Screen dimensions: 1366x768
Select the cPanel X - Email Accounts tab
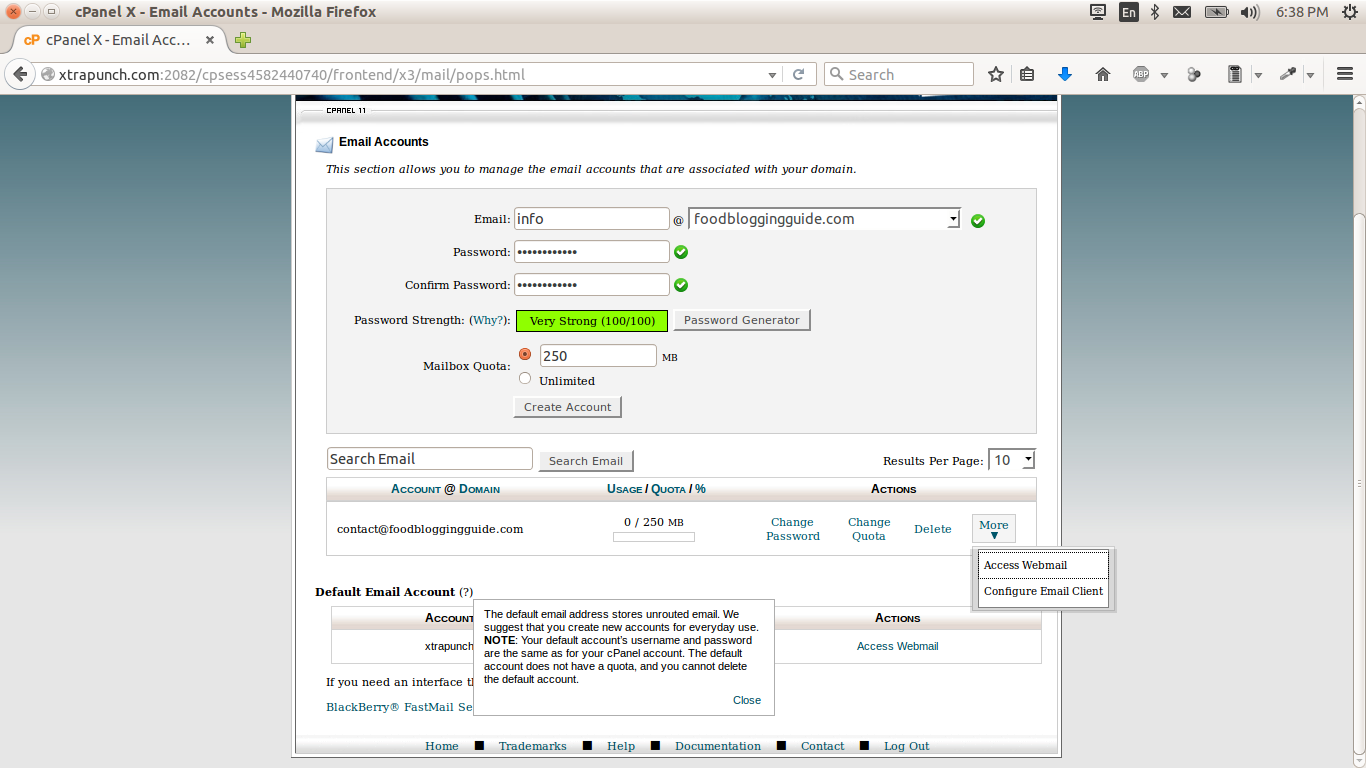click(x=116, y=40)
